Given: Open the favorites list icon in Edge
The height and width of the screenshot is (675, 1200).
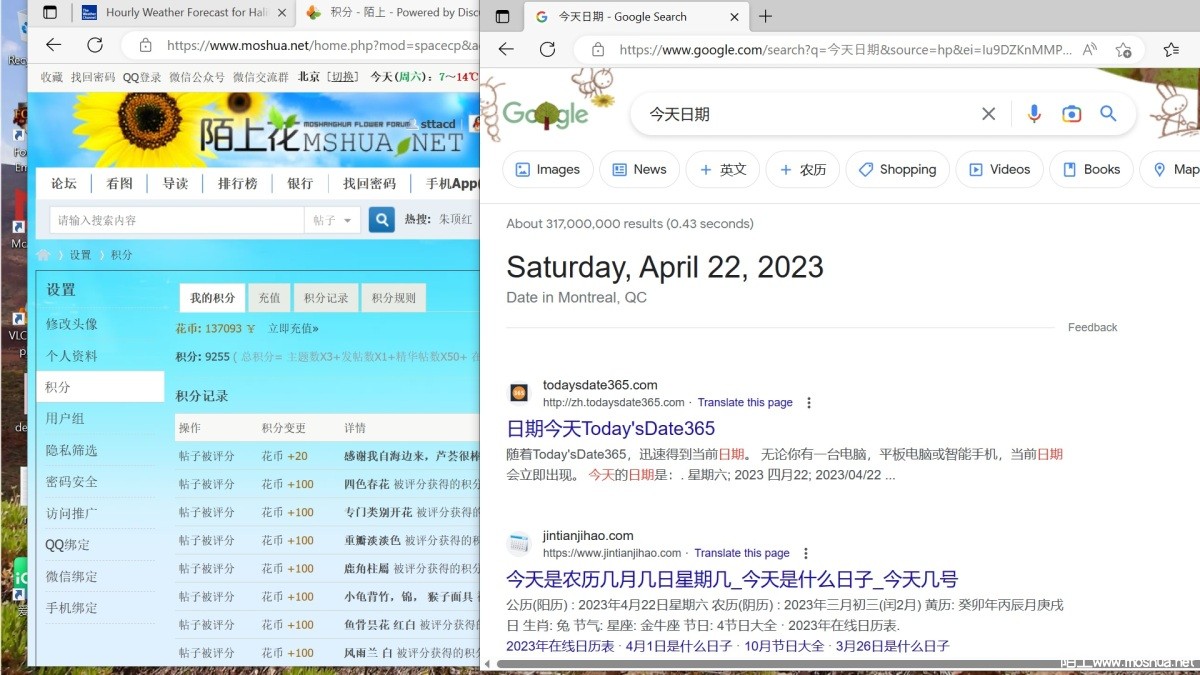Looking at the screenshot, I should pyautogui.click(x=1171, y=49).
